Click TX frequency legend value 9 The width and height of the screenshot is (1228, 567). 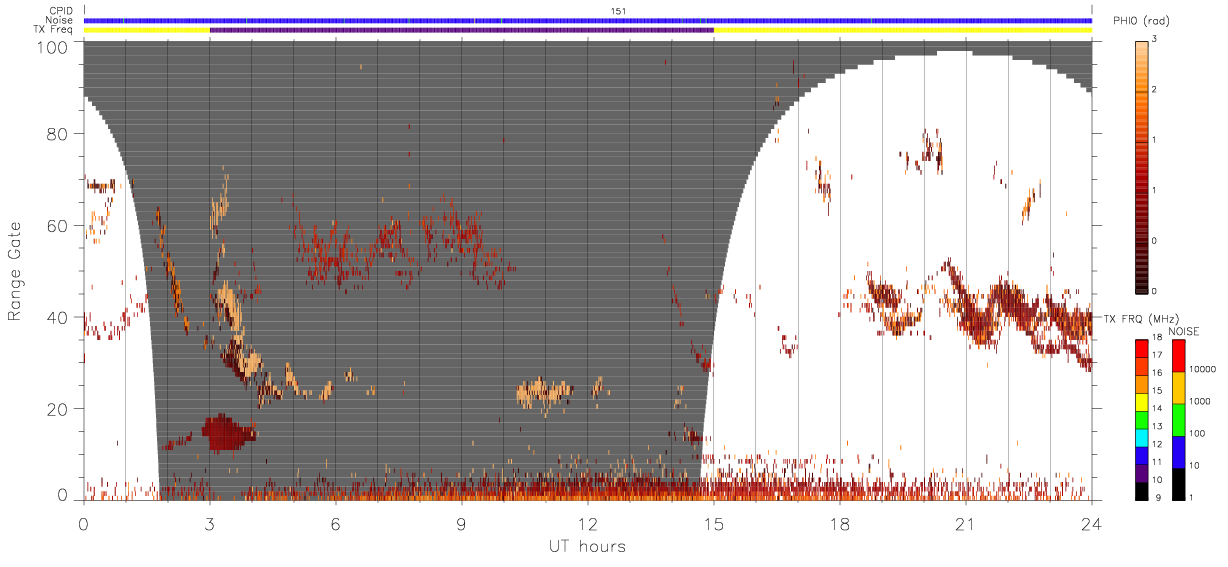pyautogui.click(x=1160, y=497)
